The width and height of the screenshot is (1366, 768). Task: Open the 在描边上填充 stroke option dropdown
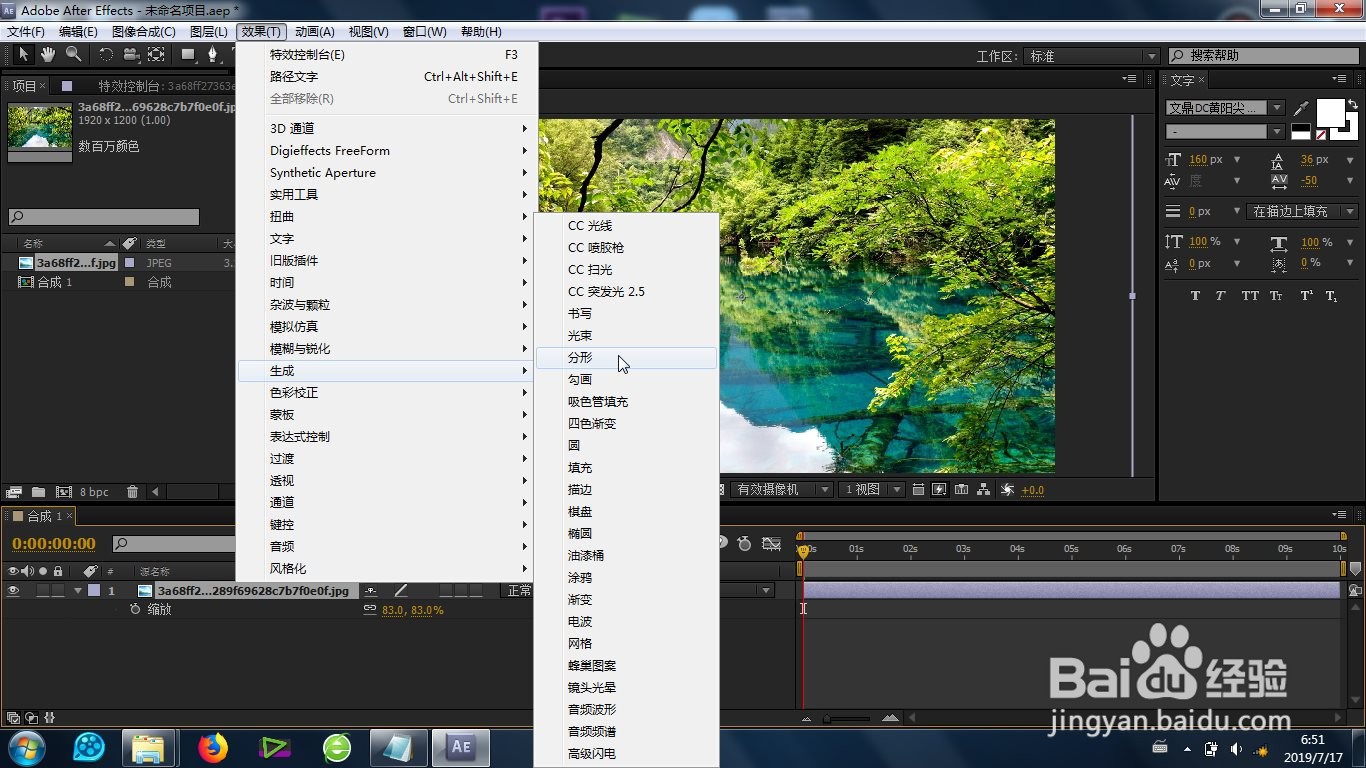1304,211
